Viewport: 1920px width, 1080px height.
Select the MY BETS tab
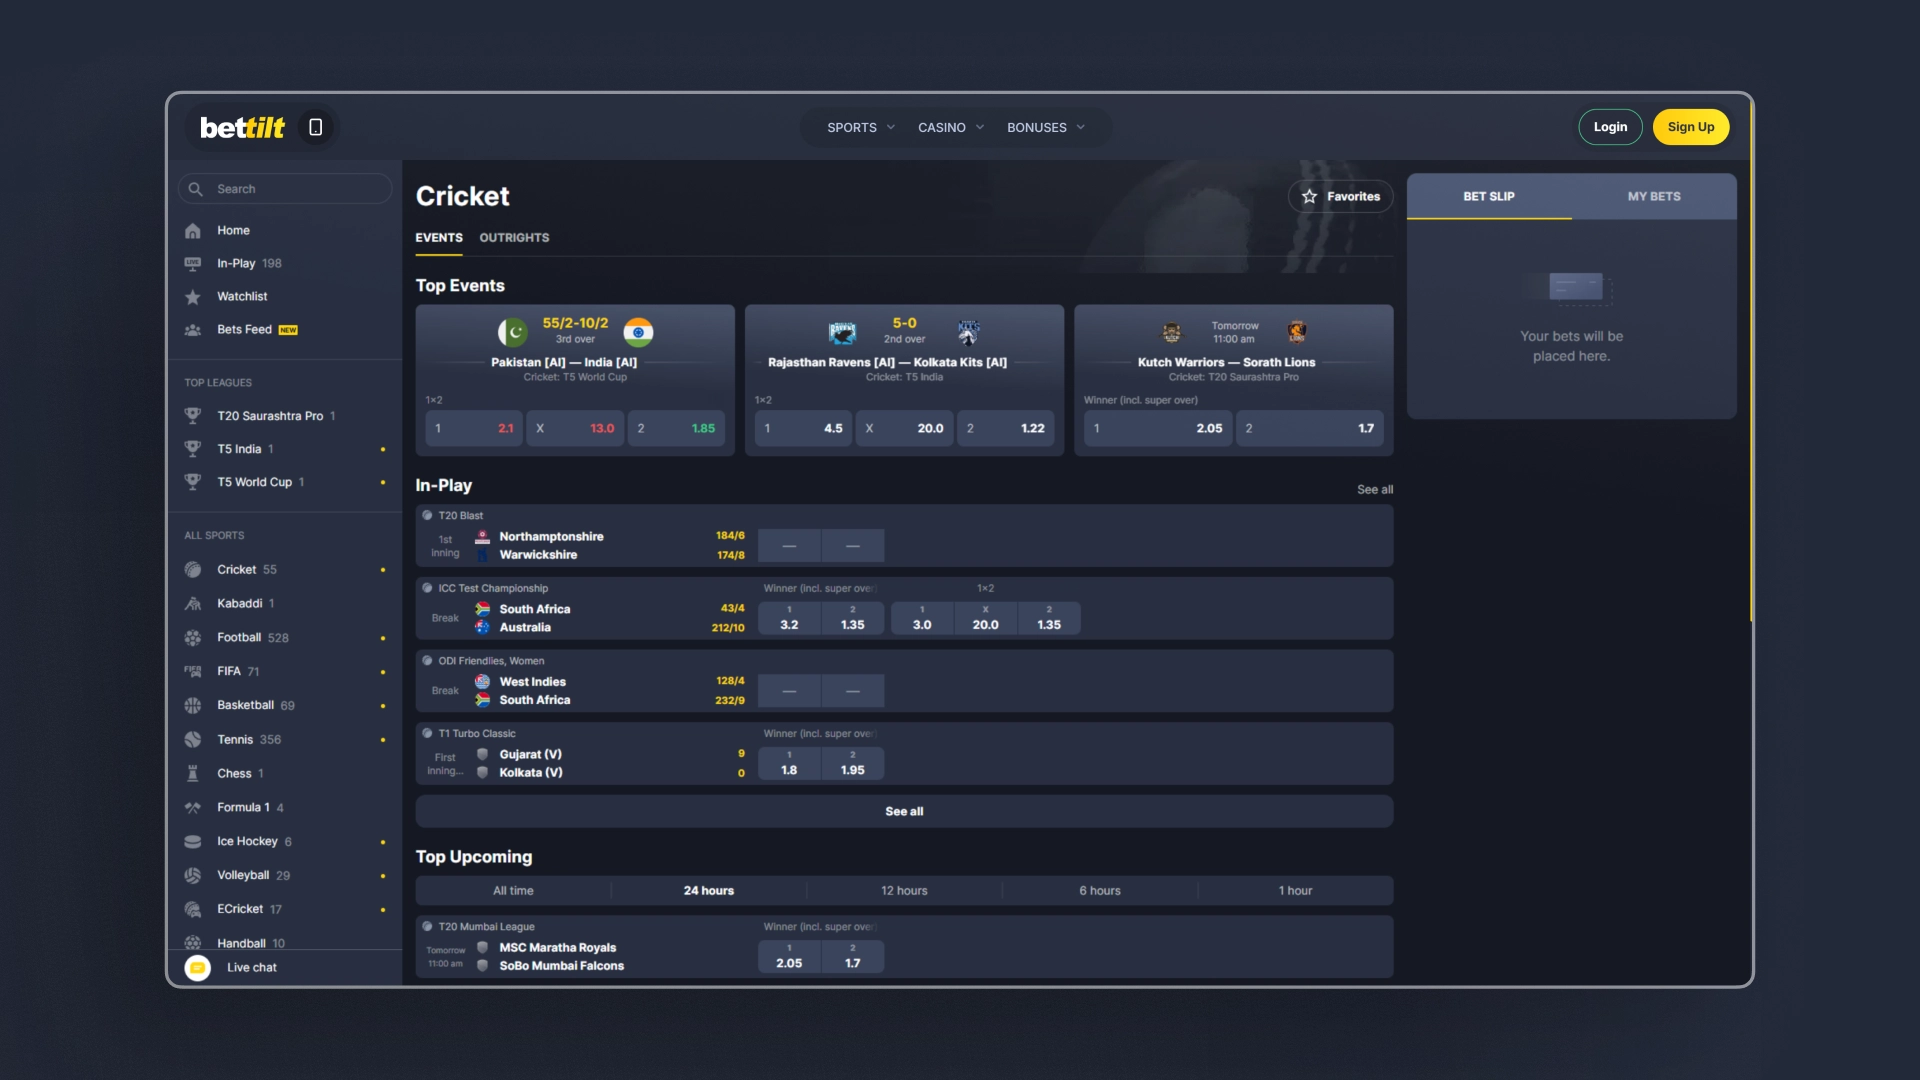tap(1654, 197)
